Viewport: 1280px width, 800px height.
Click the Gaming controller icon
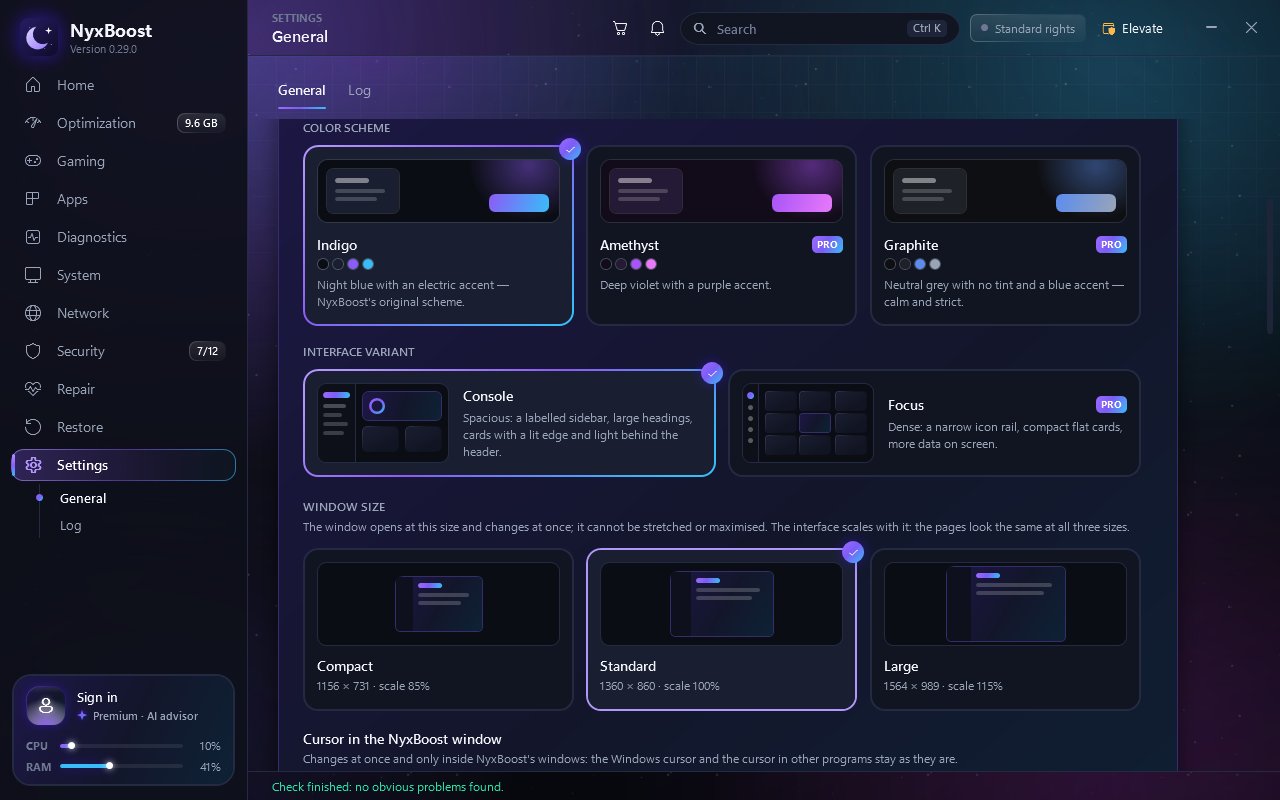coord(34,161)
